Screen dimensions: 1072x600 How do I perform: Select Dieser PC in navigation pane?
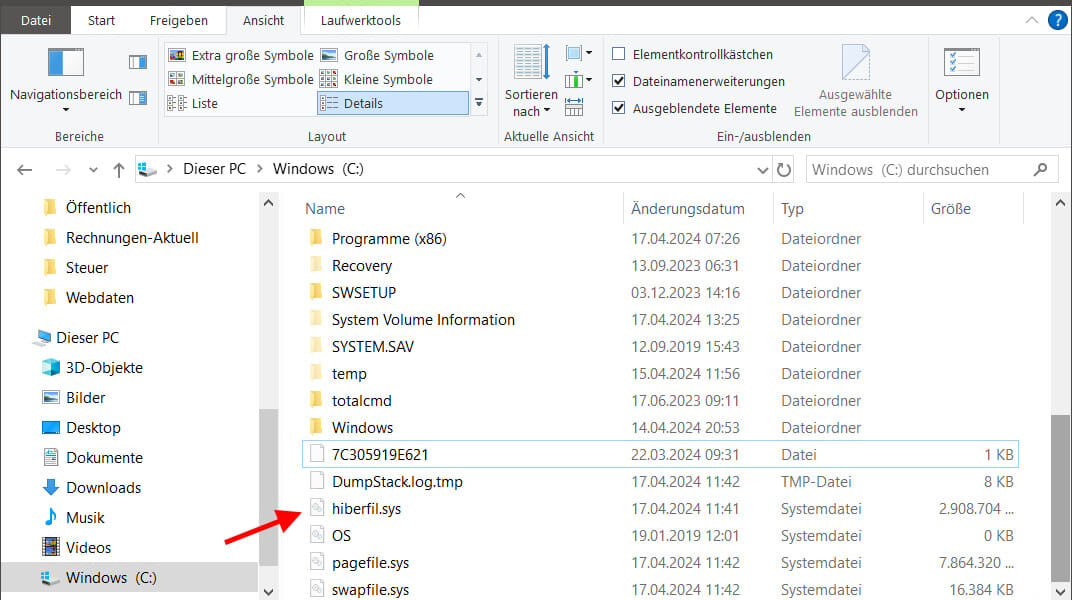(87, 338)
